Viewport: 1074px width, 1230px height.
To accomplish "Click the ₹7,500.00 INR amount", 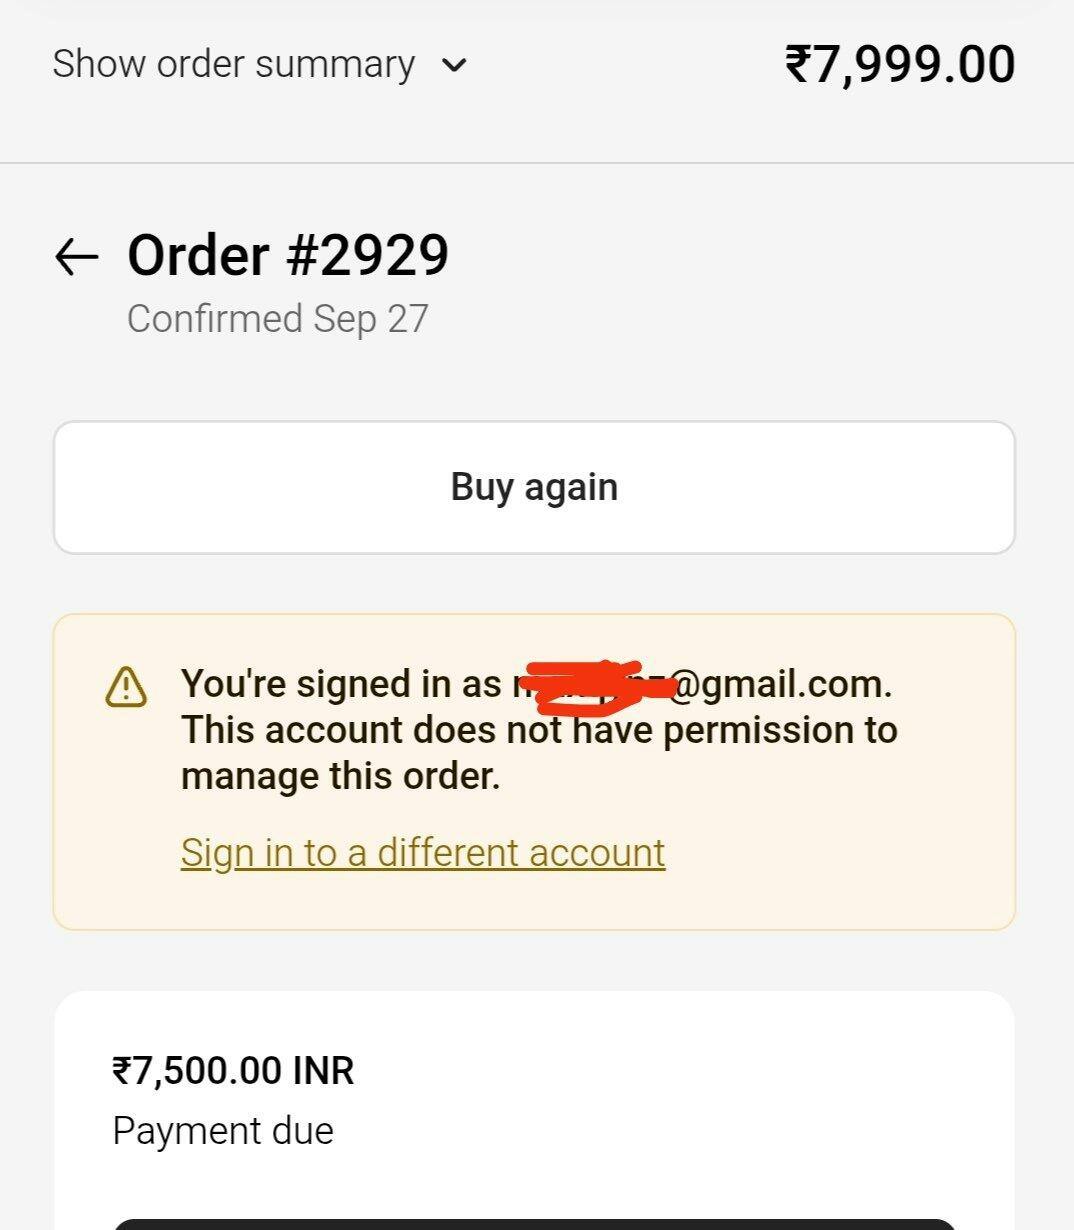I will click(x=233, y=1071).
